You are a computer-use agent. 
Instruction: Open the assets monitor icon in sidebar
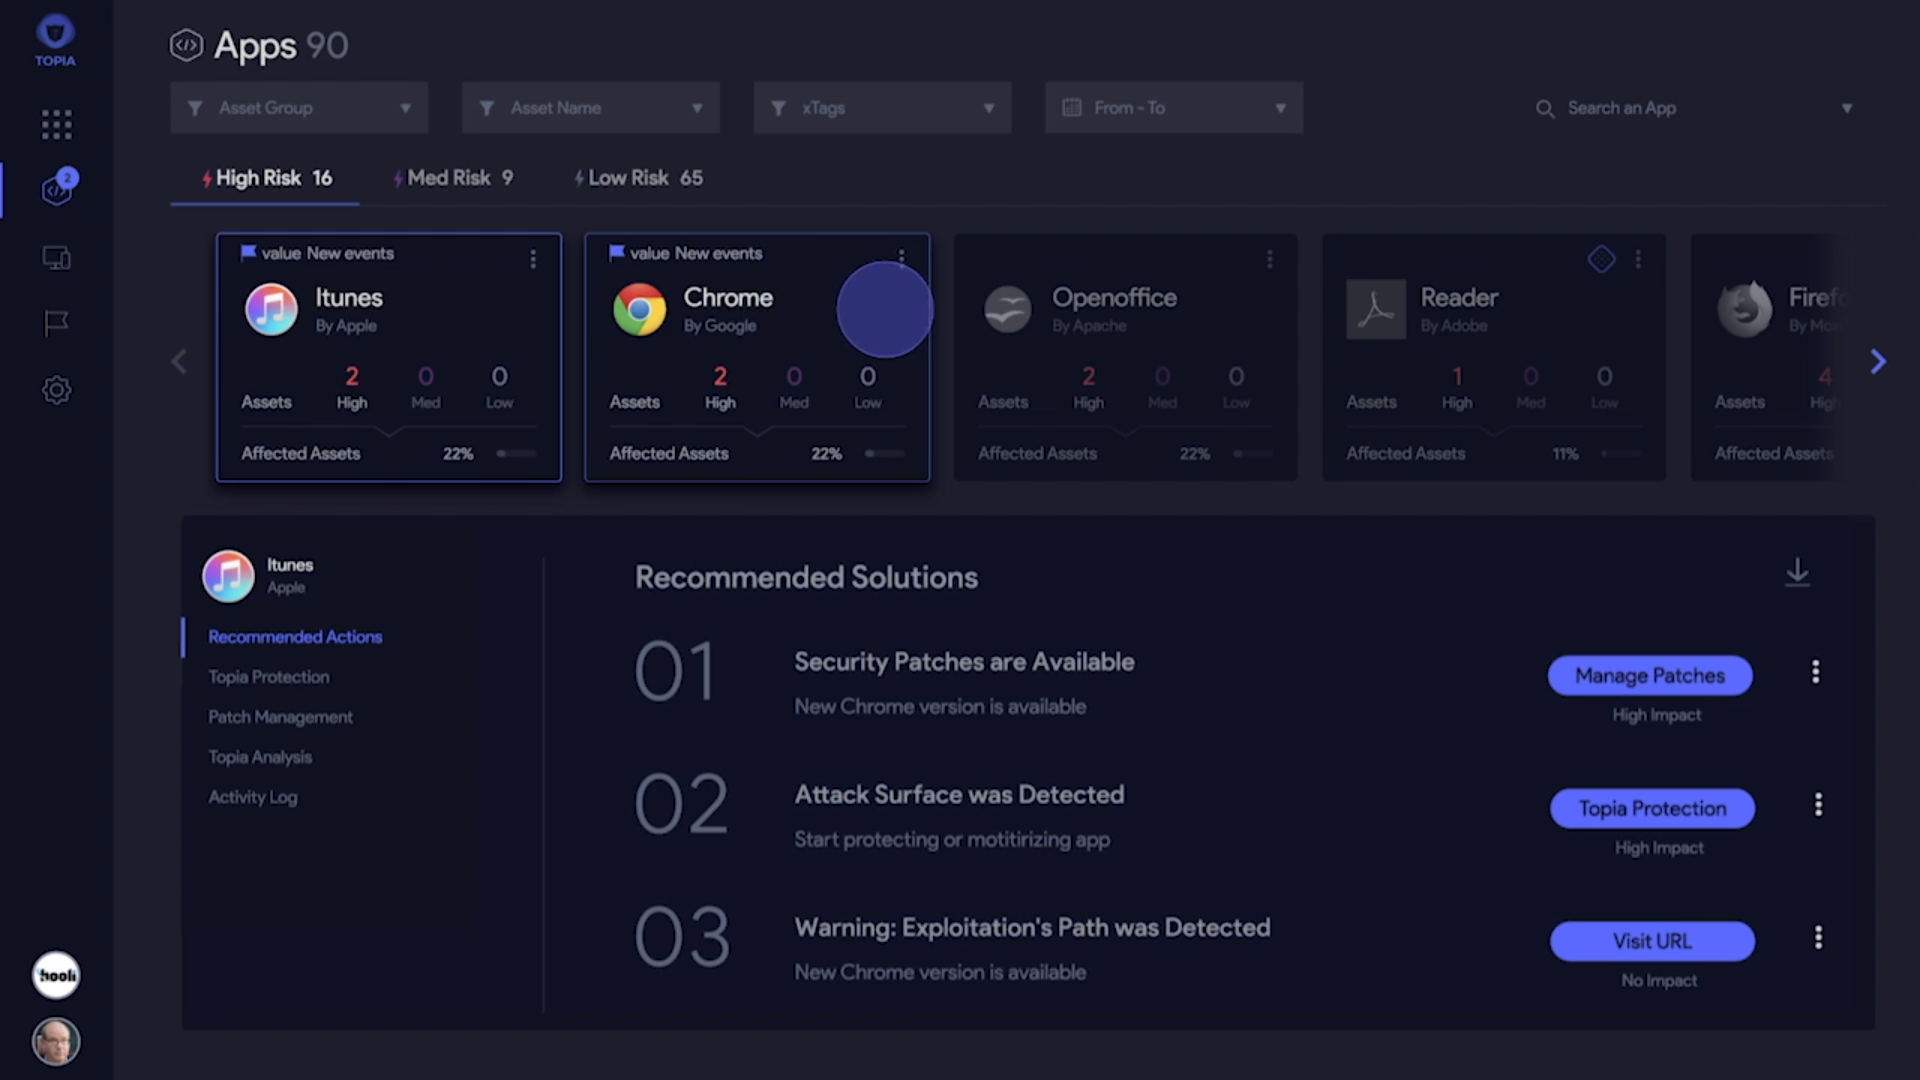coord(56,258)
